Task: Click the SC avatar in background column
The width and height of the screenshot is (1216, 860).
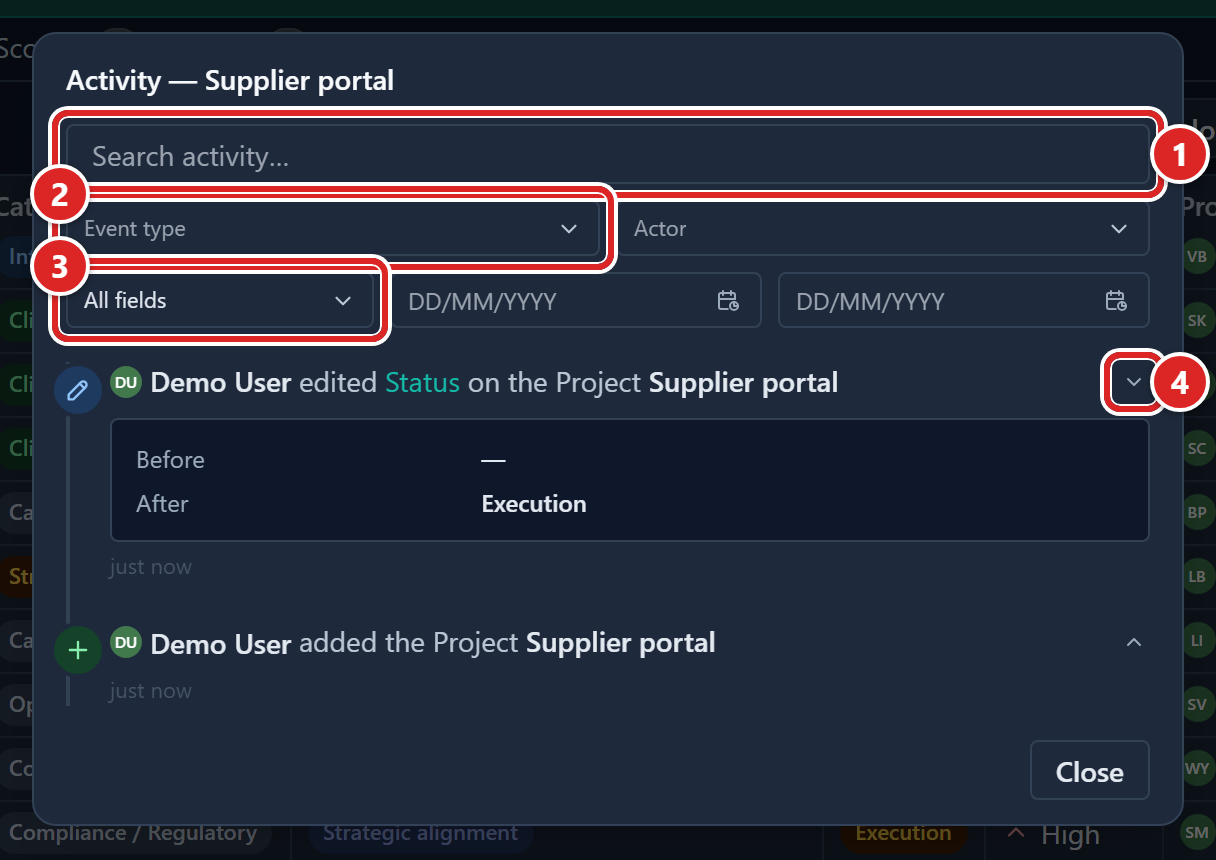Action: click(1197, 448)
